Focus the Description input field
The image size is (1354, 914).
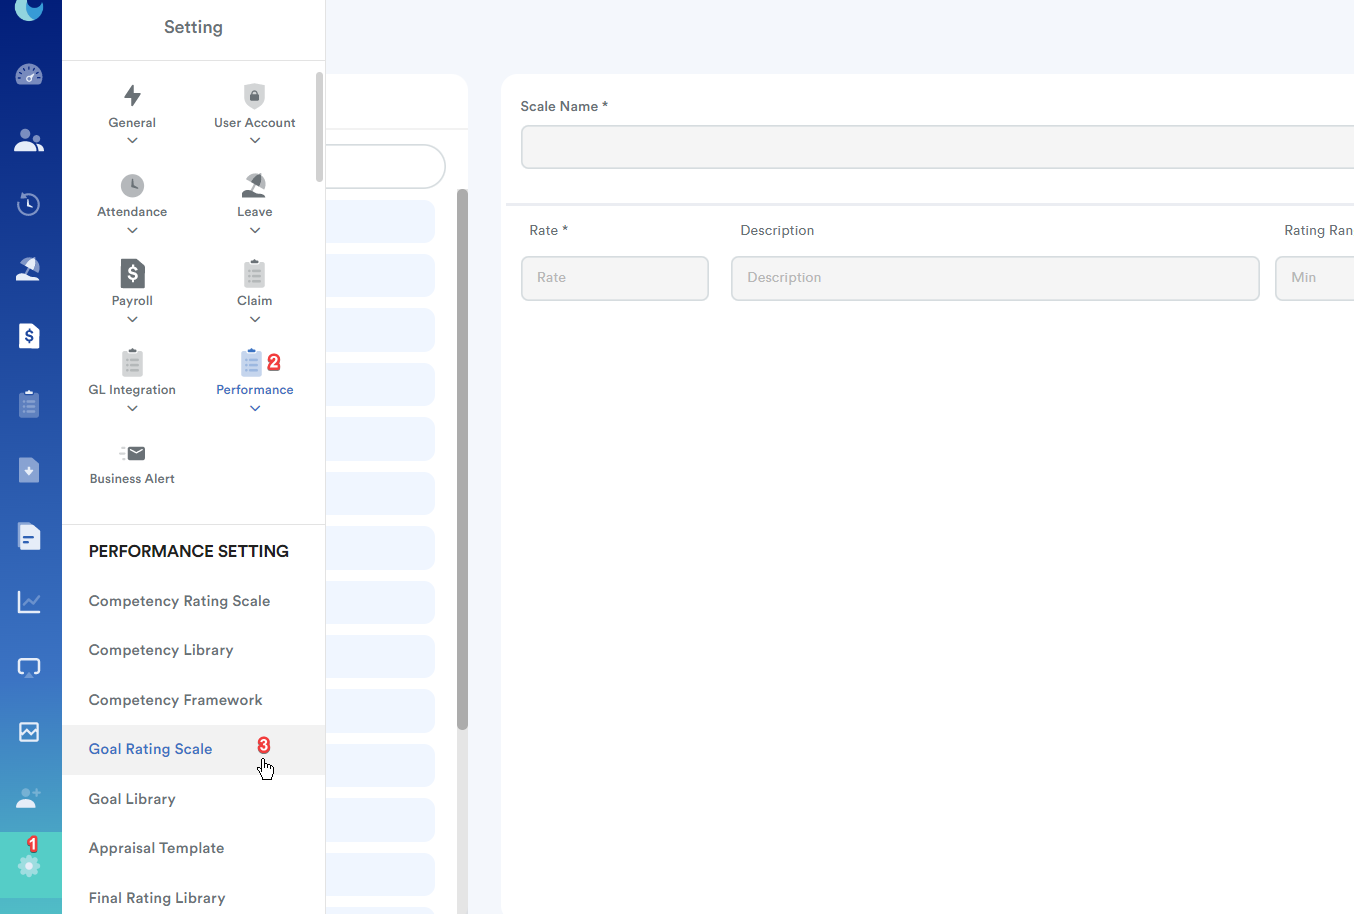click(995, 278)
